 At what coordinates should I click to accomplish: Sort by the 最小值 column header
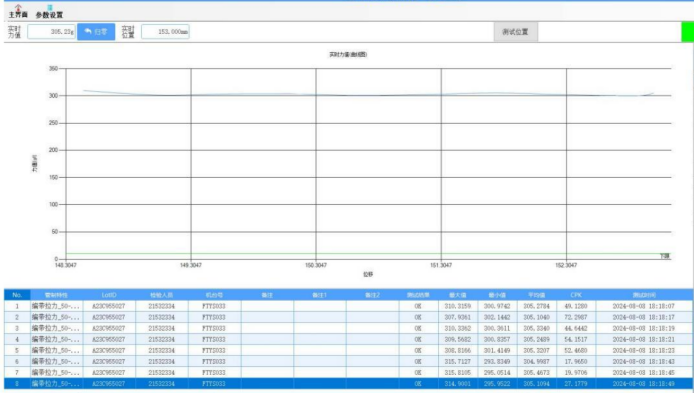pyautogui.click(x=497, y=295)
